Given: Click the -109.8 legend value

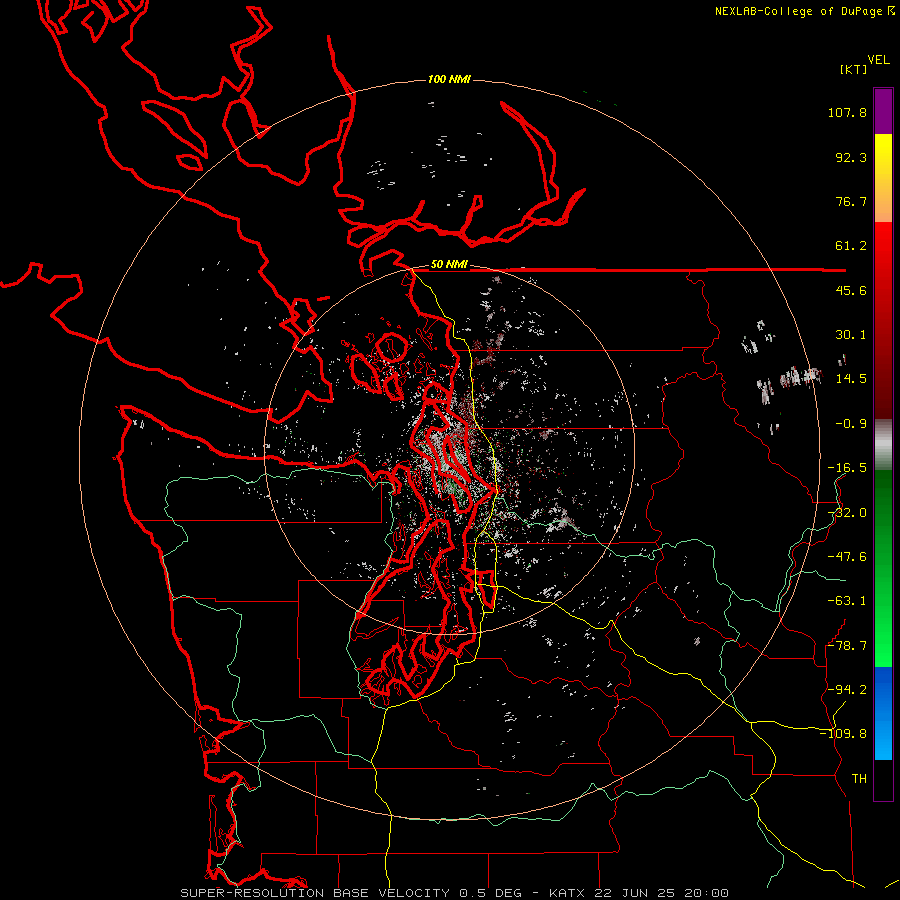Looking at the screenshot, I should pos(843,734).
